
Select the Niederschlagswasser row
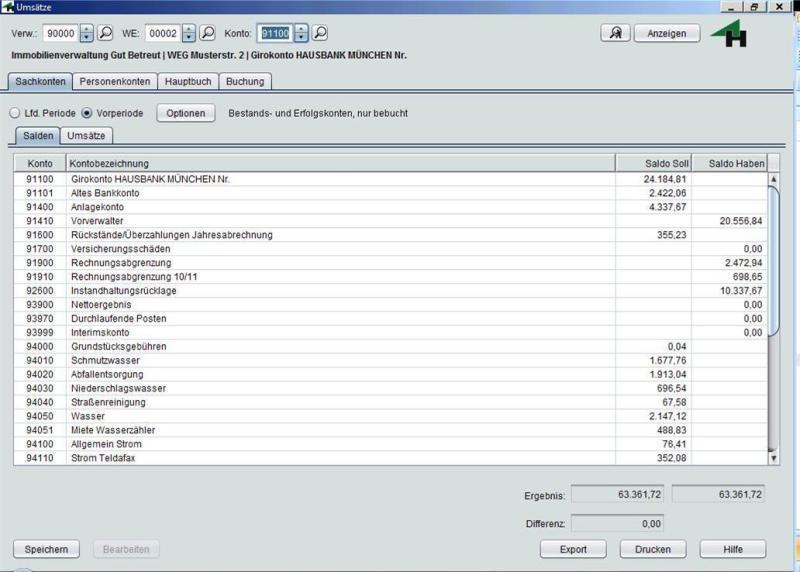point(390,388)
